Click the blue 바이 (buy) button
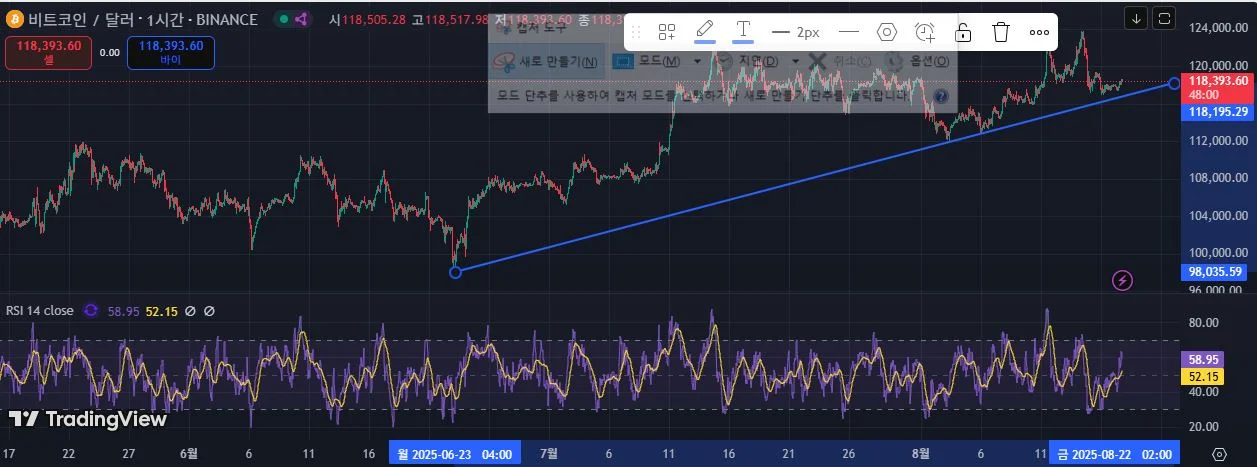1257x467 pixels. point(171,52)
